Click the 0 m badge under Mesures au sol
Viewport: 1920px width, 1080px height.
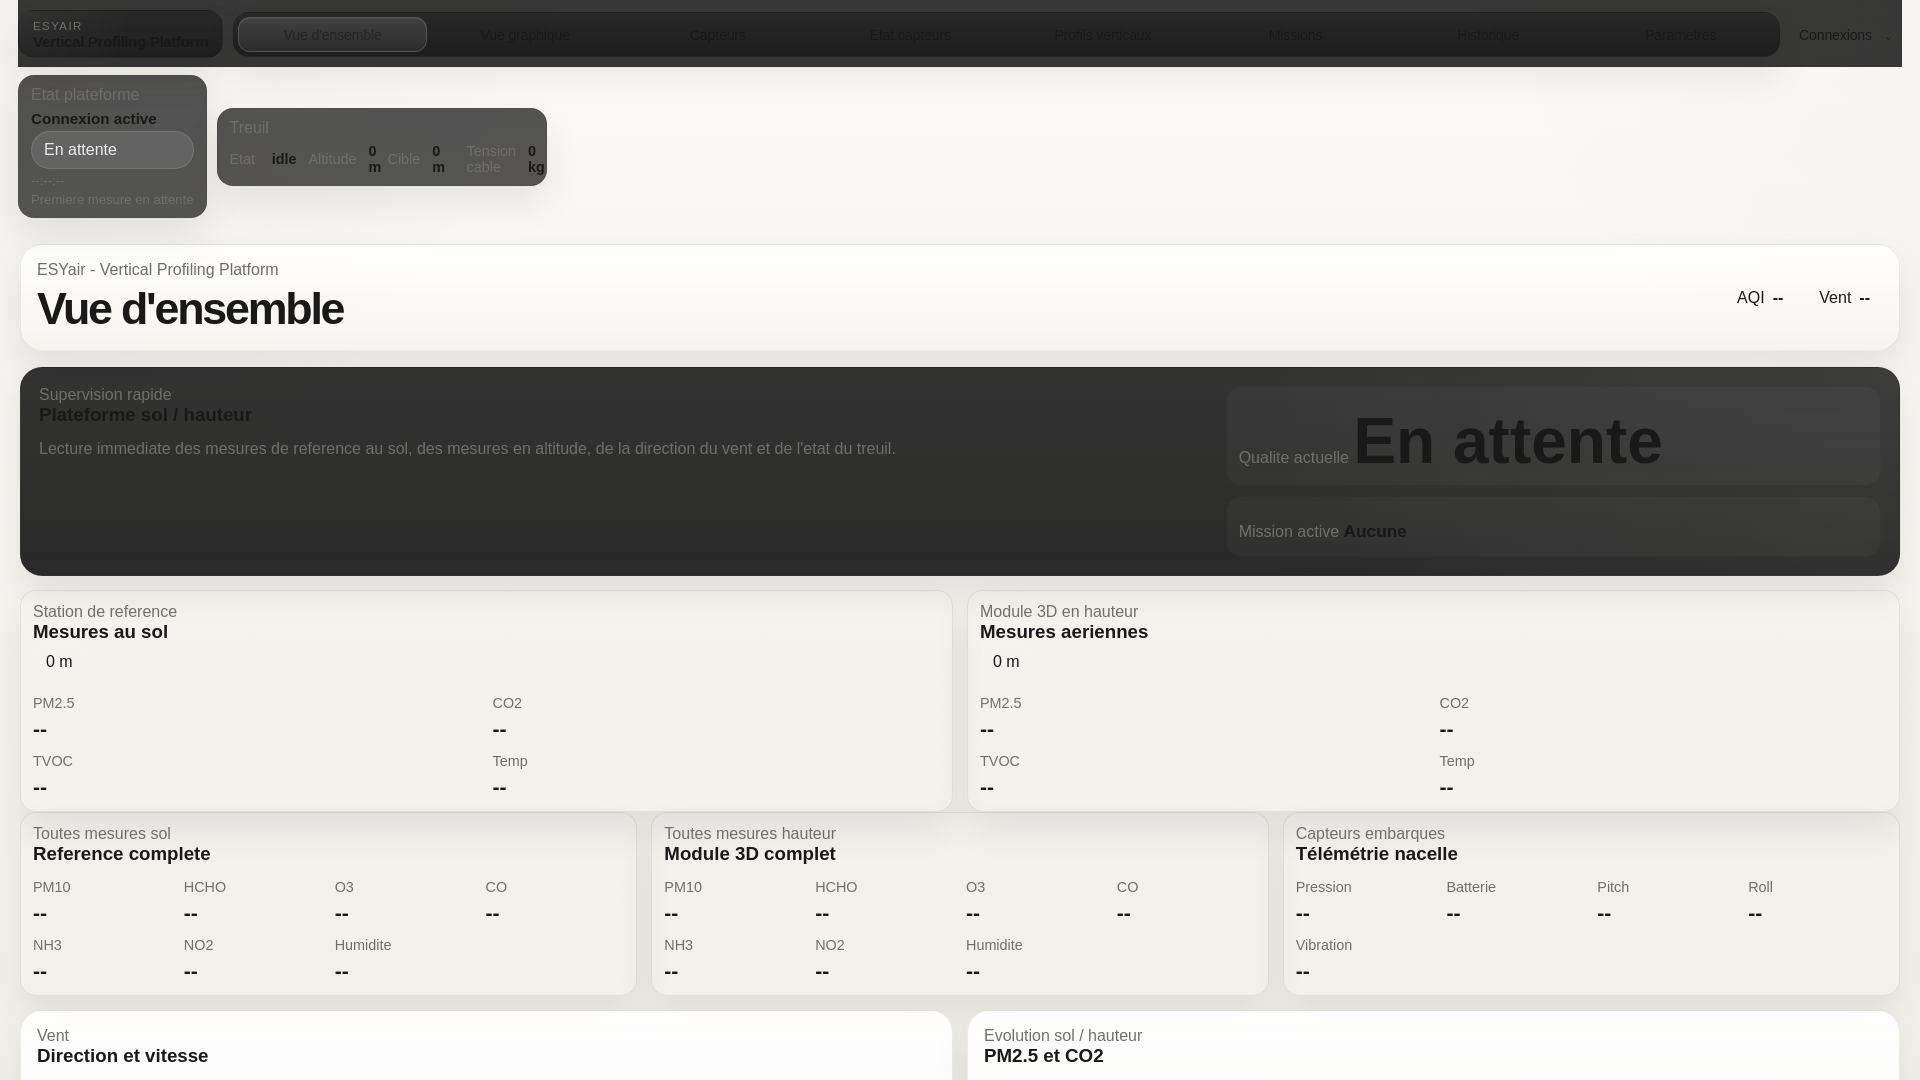point(59,662)
